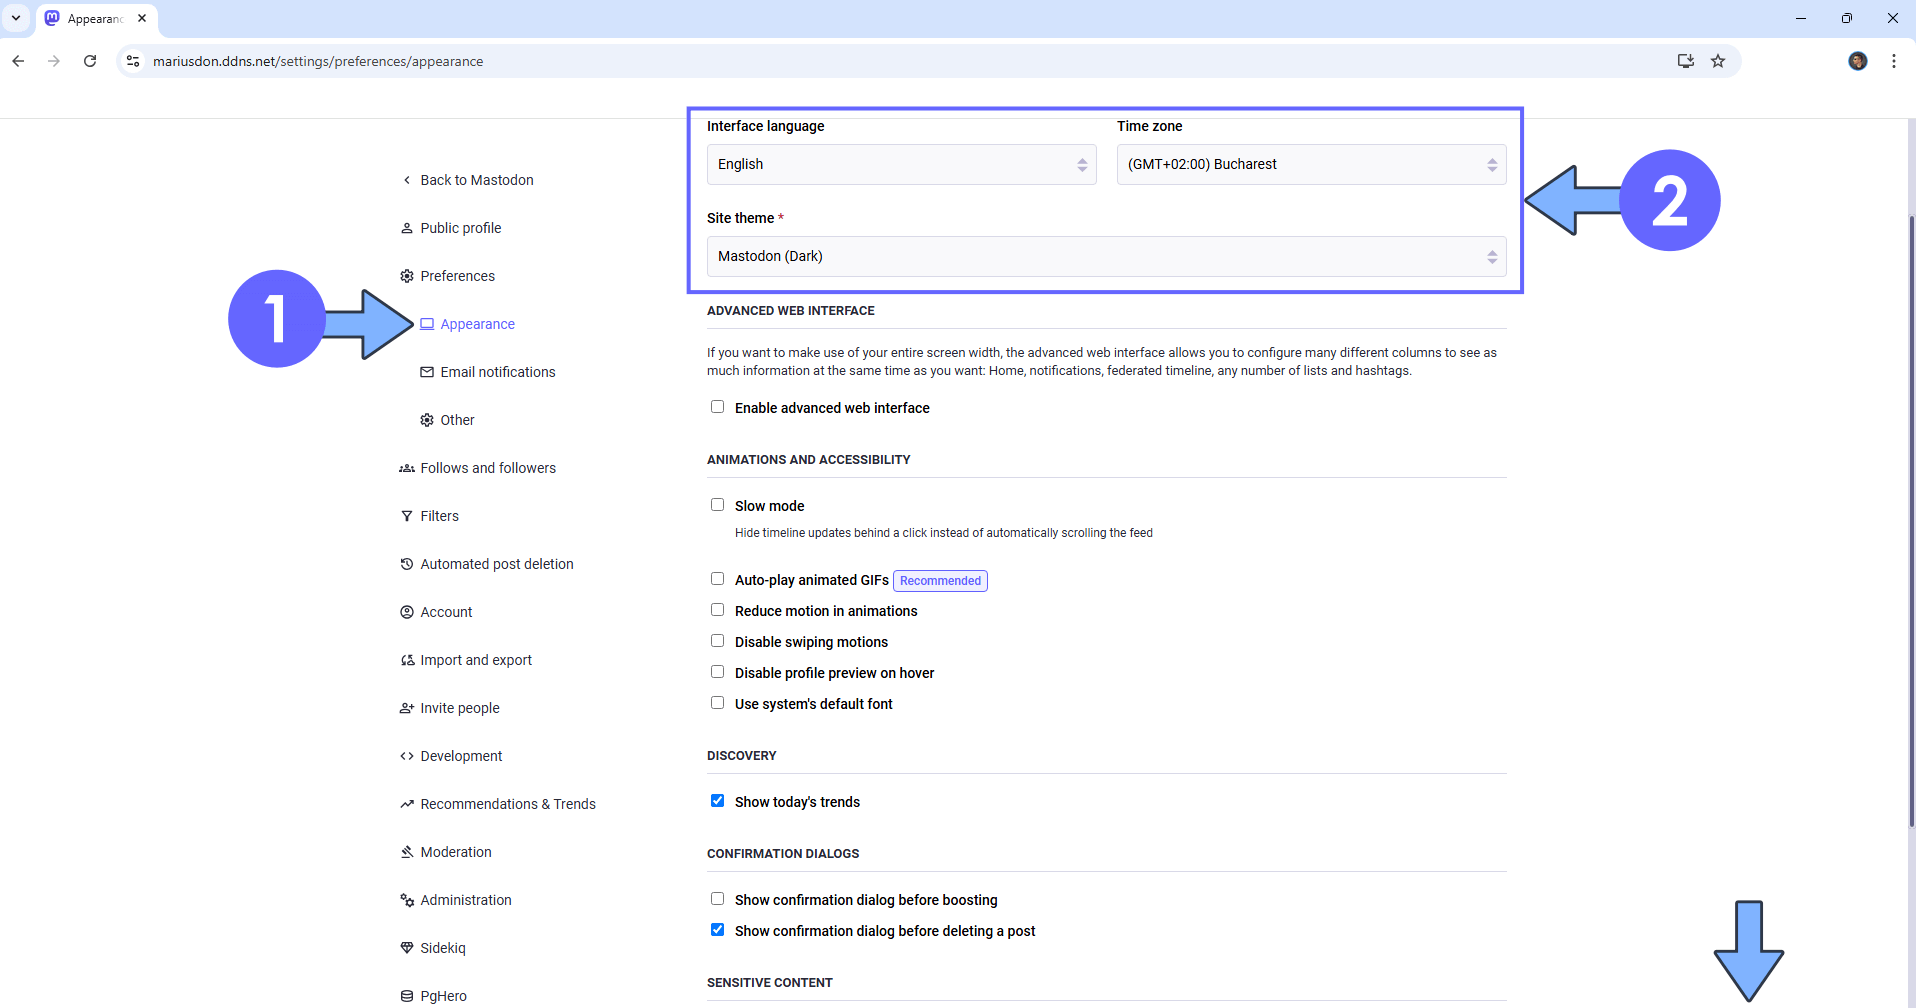Check Use system's default font

(717, 703)
